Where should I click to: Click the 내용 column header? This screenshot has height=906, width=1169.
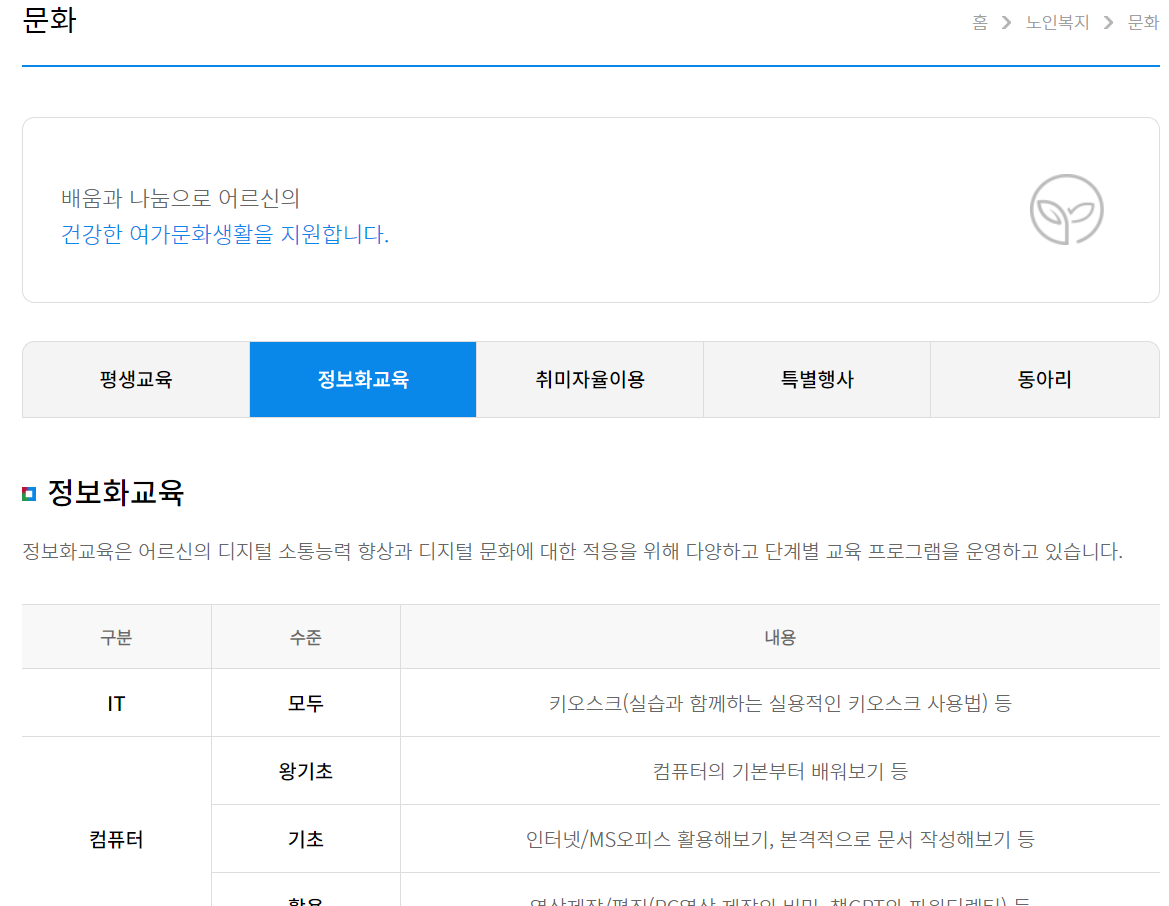pos(780,636)
